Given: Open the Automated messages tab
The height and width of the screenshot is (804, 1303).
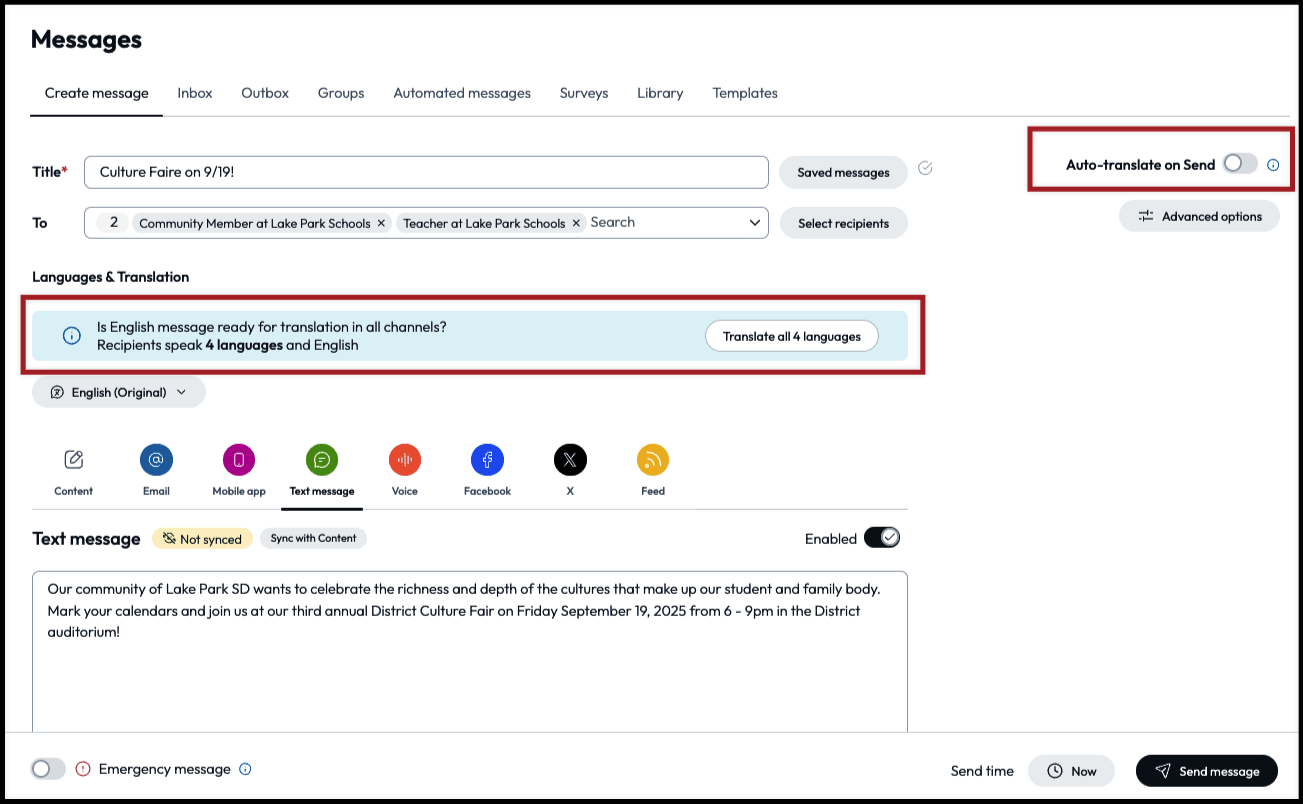Looking at the screenshot, I should click(x=461, y=93).
